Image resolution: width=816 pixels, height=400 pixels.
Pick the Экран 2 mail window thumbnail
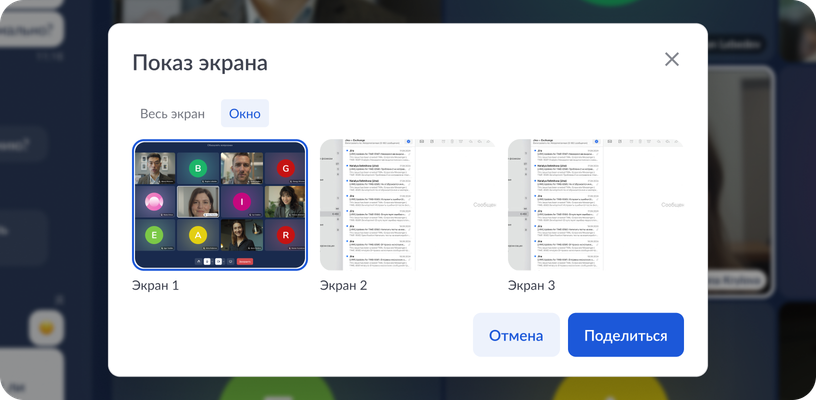pyautogui.click(x=407, y=205)
